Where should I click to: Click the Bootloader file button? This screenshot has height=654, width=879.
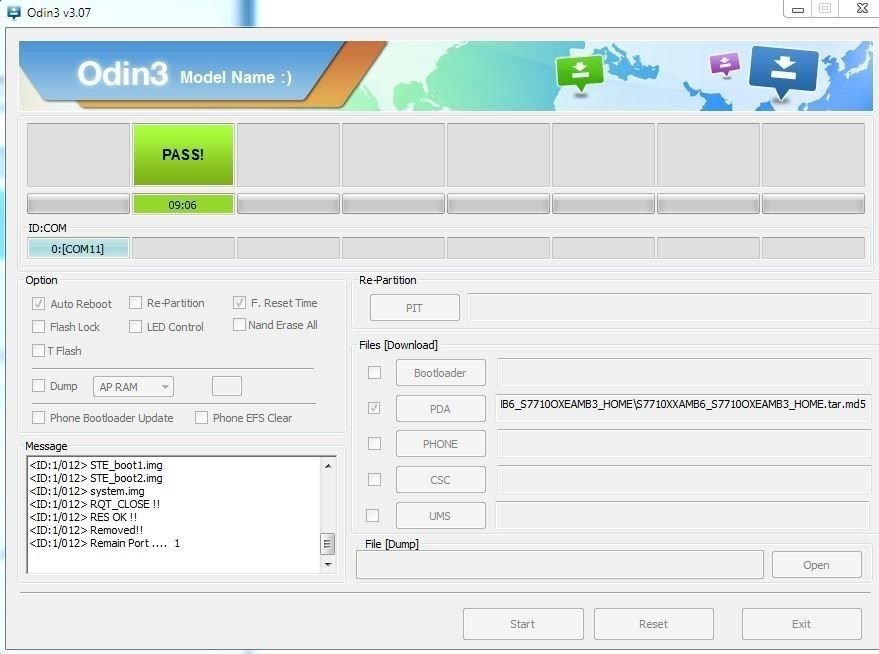point(440,373)
